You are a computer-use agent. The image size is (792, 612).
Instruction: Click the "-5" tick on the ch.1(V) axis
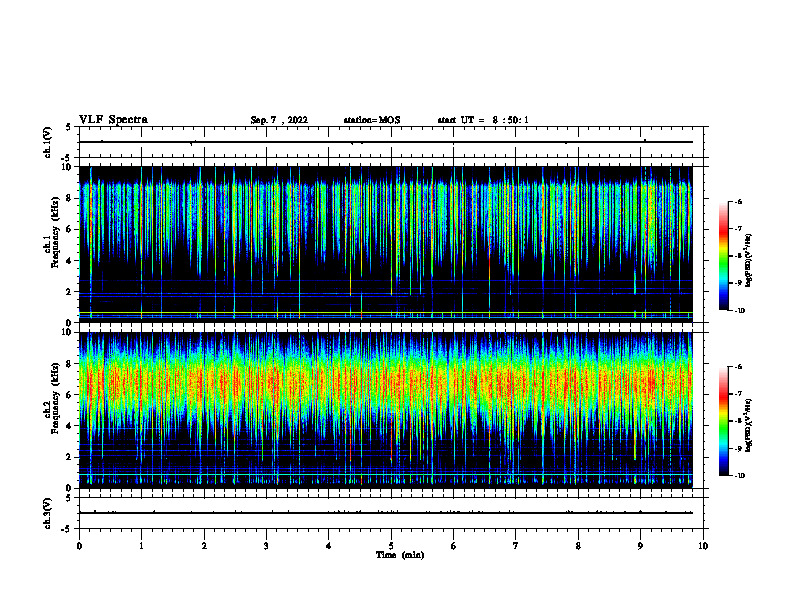coord(67,158)
